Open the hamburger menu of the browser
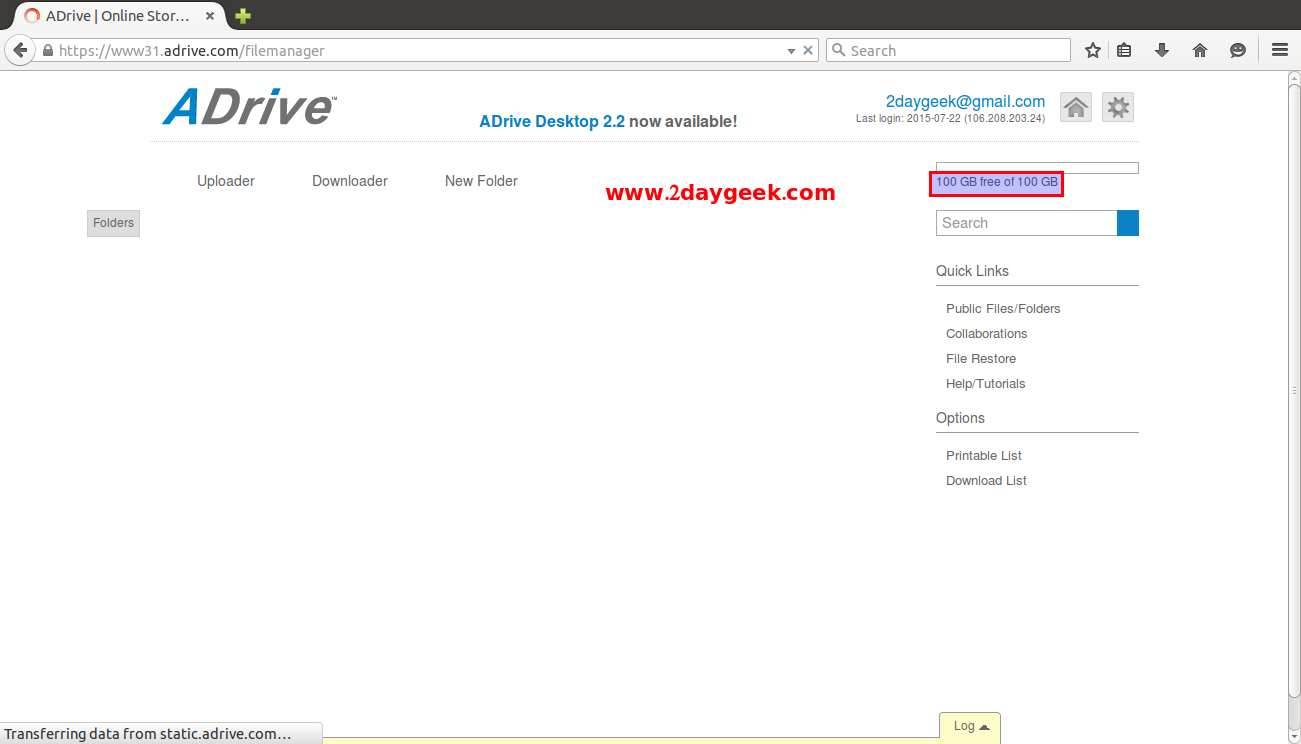This screenshot has width=1301, height=744. [1280, 50]
